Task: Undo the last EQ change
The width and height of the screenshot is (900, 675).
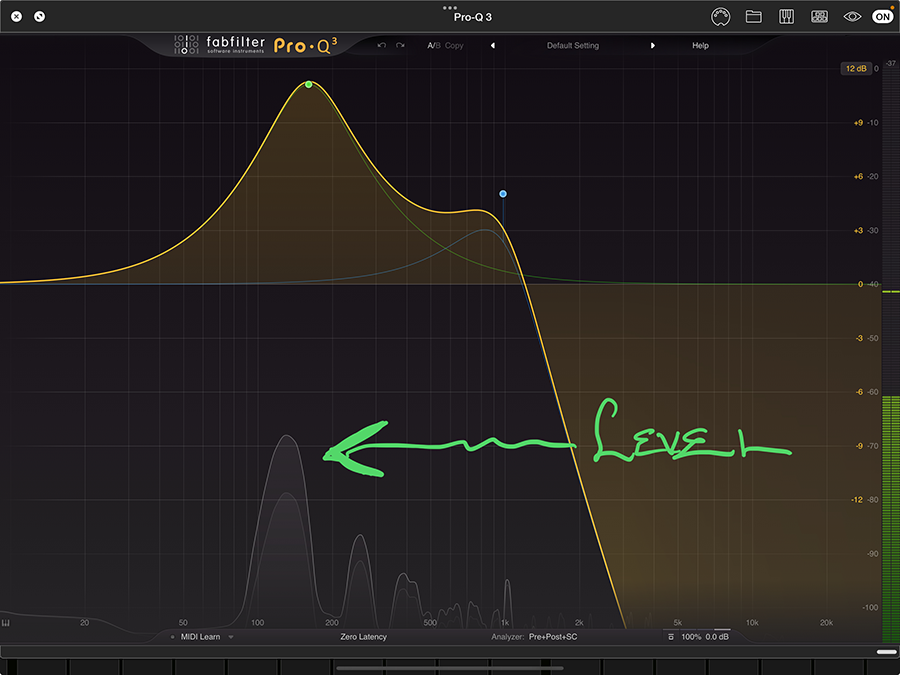Action: coord(382,45)
